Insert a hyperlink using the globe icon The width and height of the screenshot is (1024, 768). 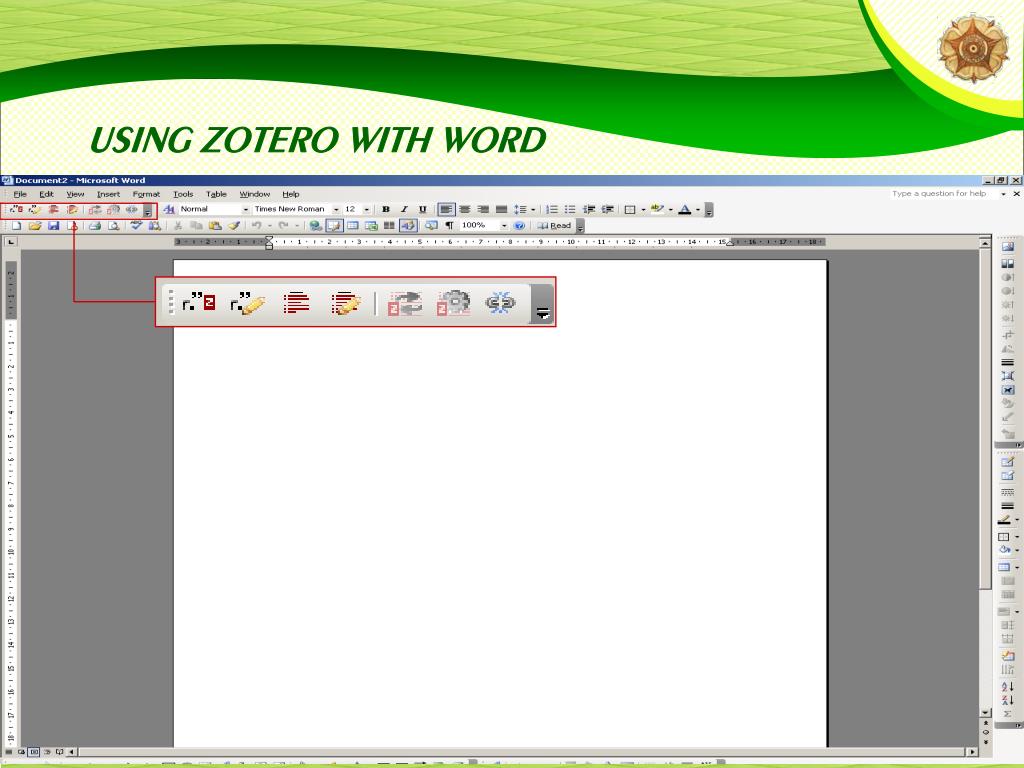tap(315, 226)
